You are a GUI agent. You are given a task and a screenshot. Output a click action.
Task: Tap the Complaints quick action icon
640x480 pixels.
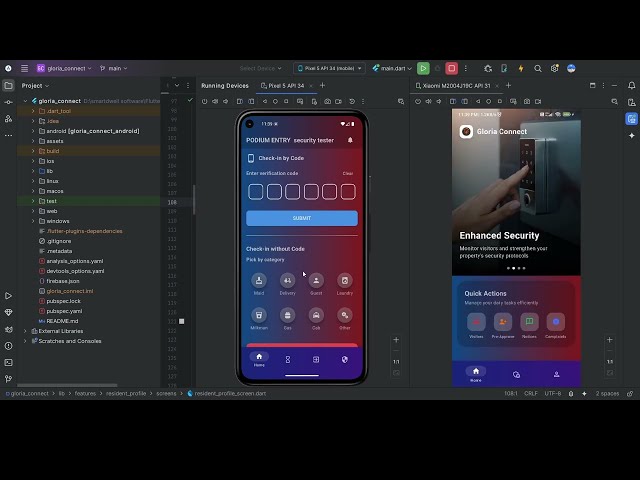556,322
